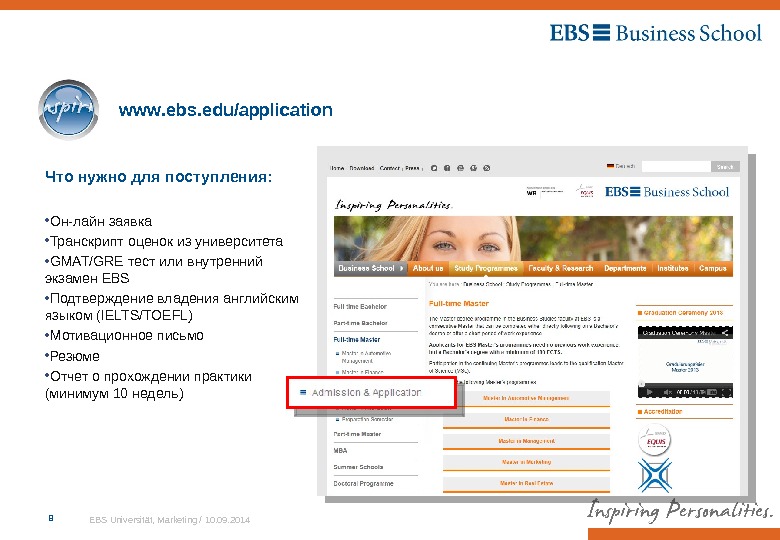The height and width of the screenshot is (540, 780).
Task: Play the Graduation Ceremony video
Action: 649,392
